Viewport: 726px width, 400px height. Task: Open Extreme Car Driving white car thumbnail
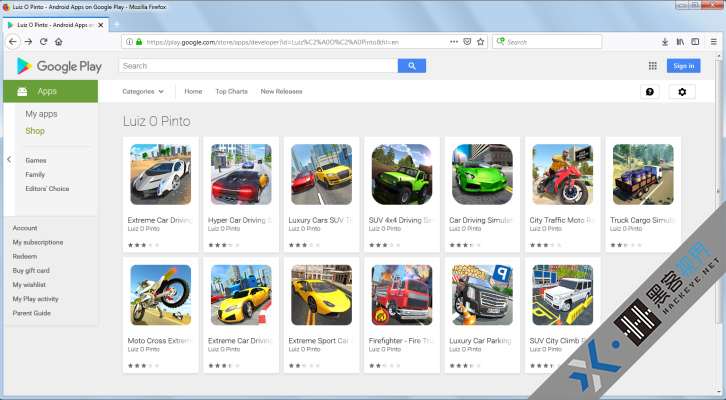(161, 174)
